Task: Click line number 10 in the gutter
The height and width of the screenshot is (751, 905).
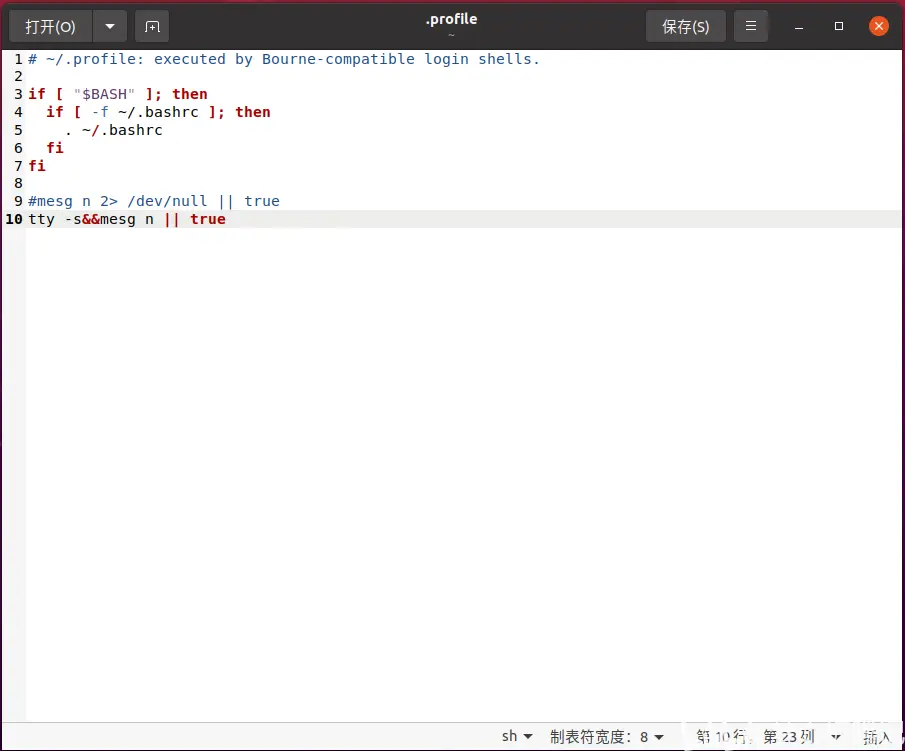Action: point(13,219)
